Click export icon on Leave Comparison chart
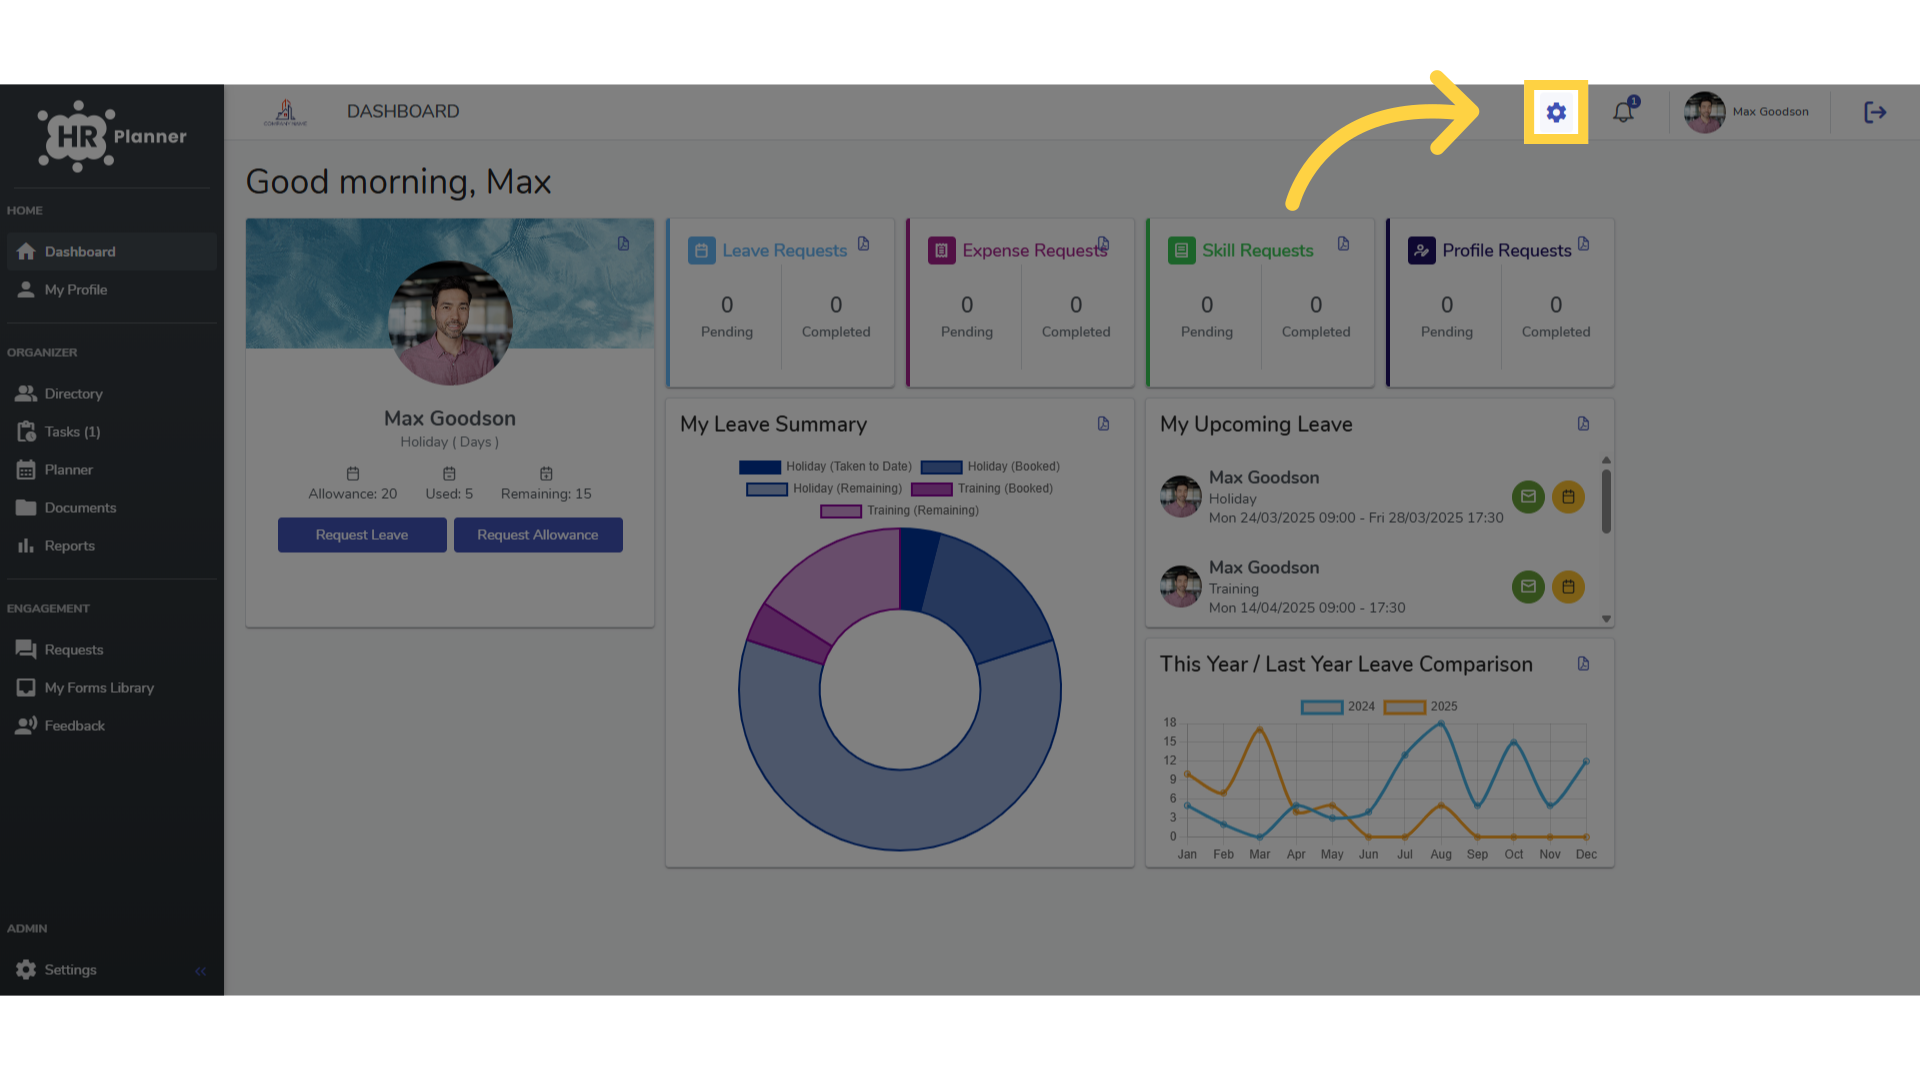 click(x=1583, y=664)
